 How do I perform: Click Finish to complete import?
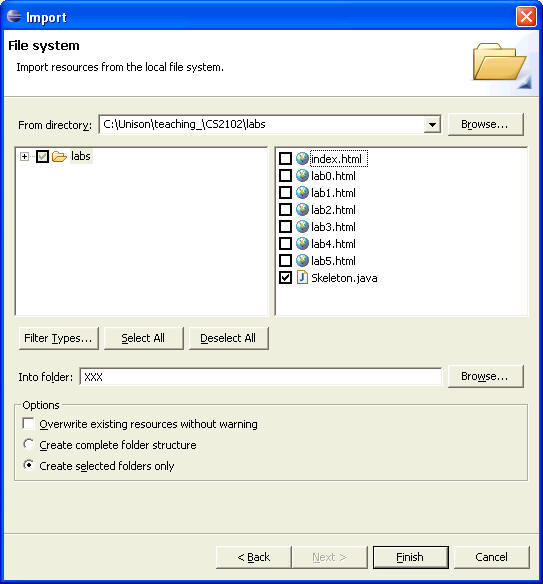point(410,557)
